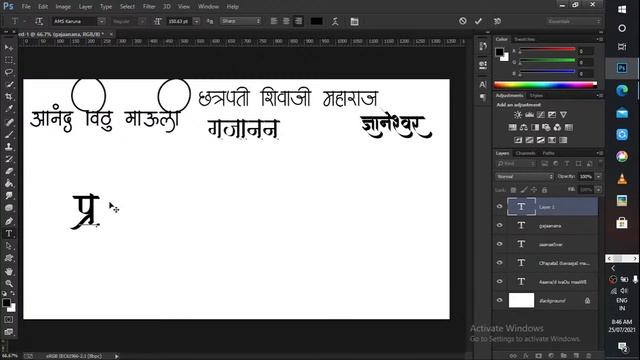The width and height of the screenshot is (640, 360).
Task: Open the Color panel flyout menu
Action: (x=599, y=39)
